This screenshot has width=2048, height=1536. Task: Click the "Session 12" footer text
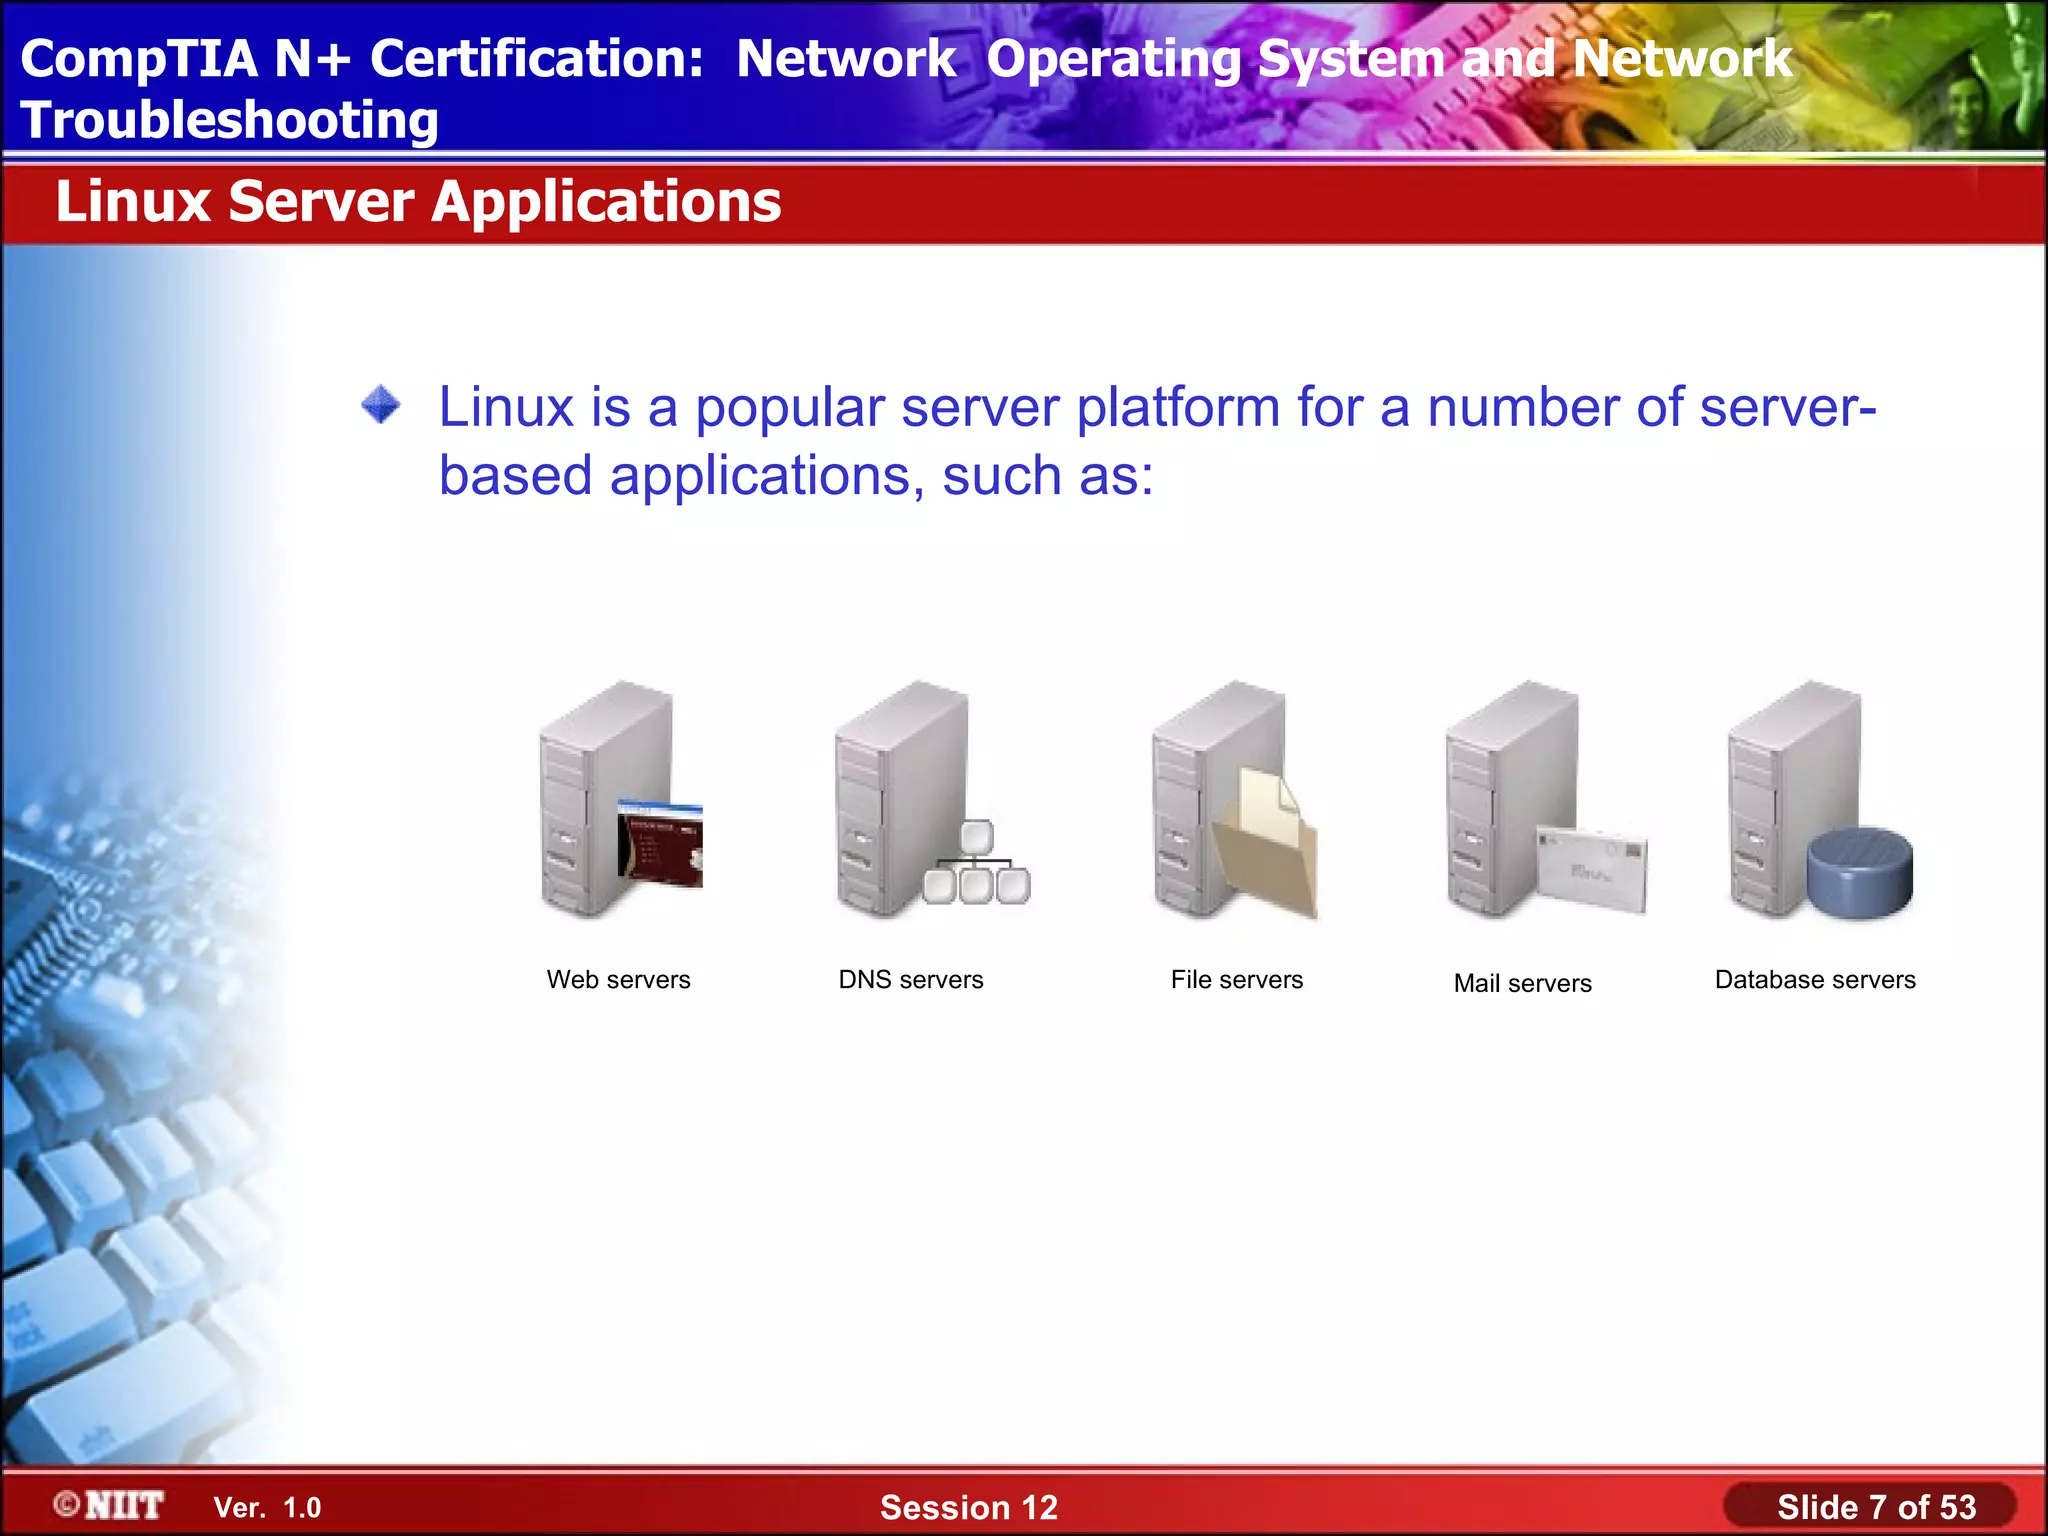[969, 1507]
